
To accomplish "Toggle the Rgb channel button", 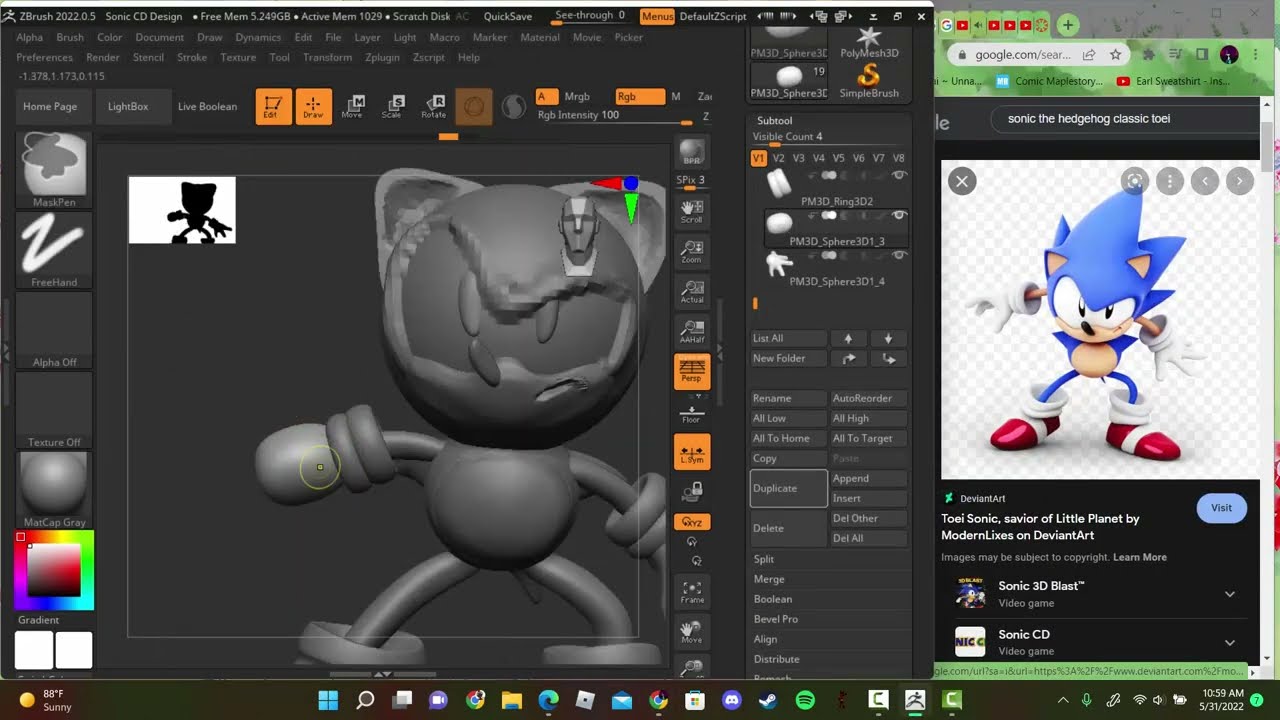I will tap(639, 96).
